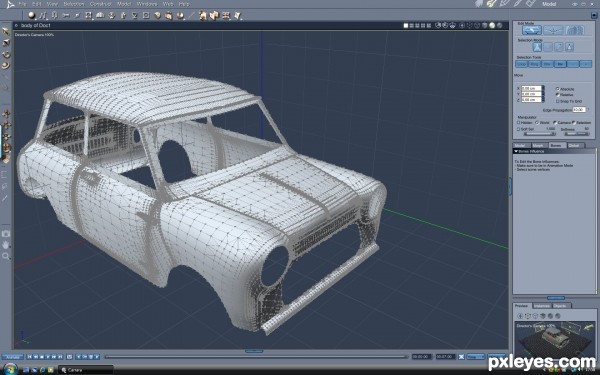This screenshot has height=375, width=600.
Task: Click the Carrara taskbar button
Action: (86, 370)
